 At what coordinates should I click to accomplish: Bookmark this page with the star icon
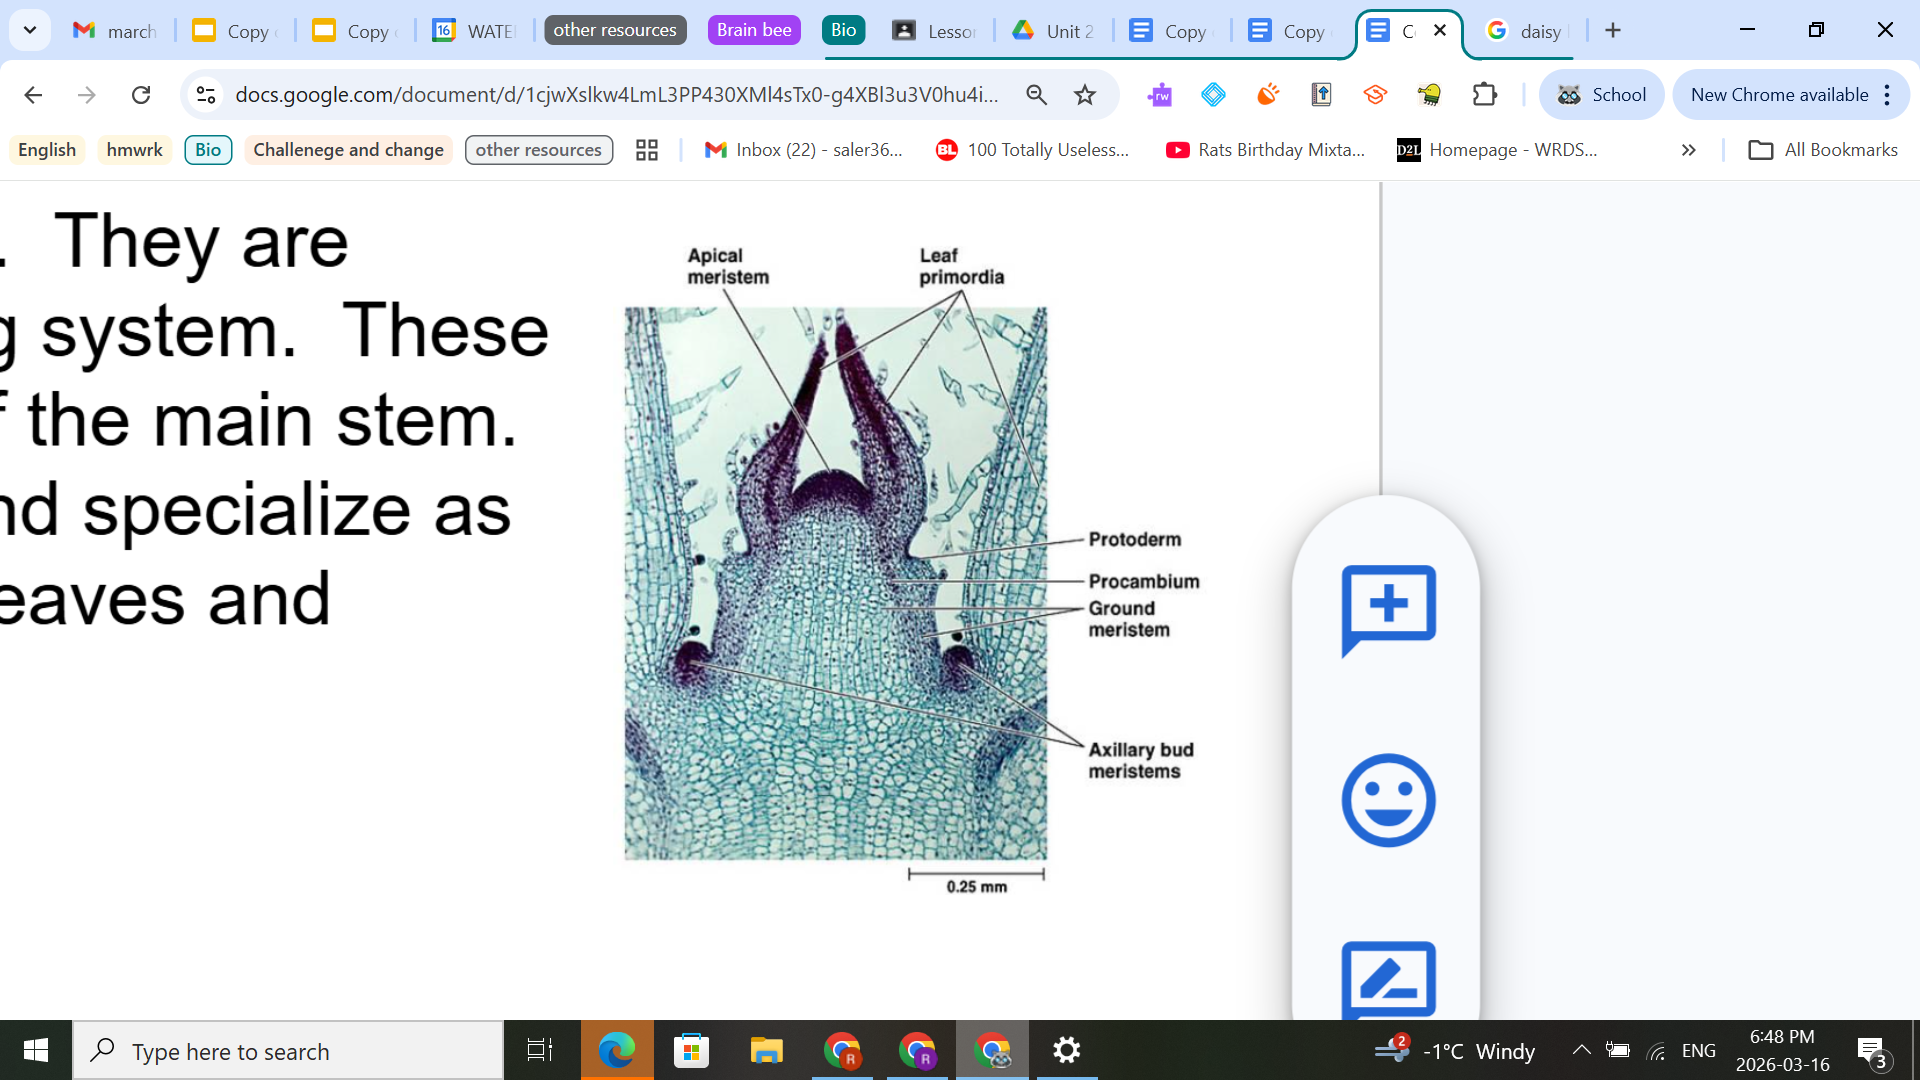pyautogui.click(x=1085, y=95)
